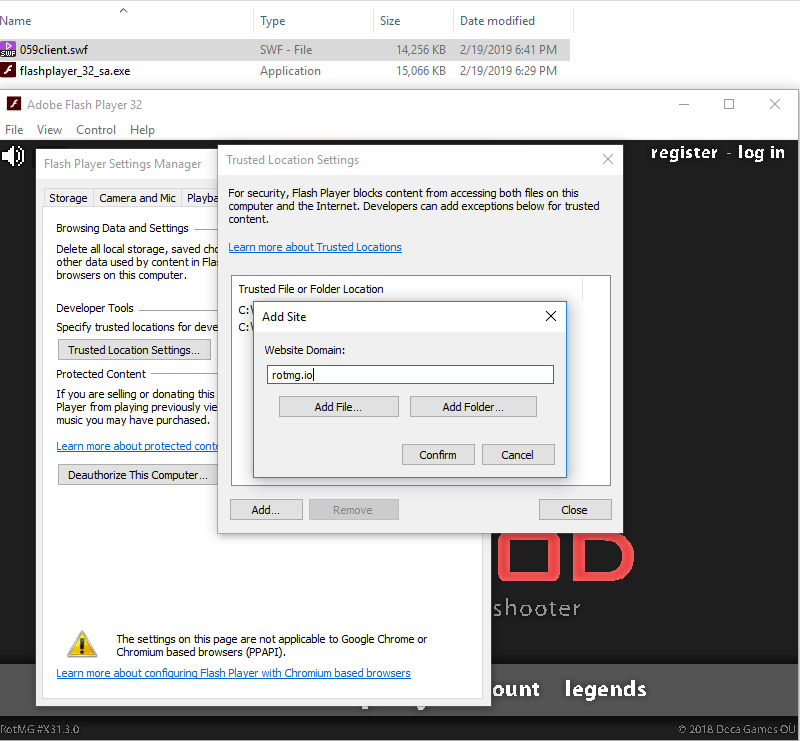Viewport: 800px width, 741px height.
Task: Close the Trusted Location Settings window
Action: [608, 159]
